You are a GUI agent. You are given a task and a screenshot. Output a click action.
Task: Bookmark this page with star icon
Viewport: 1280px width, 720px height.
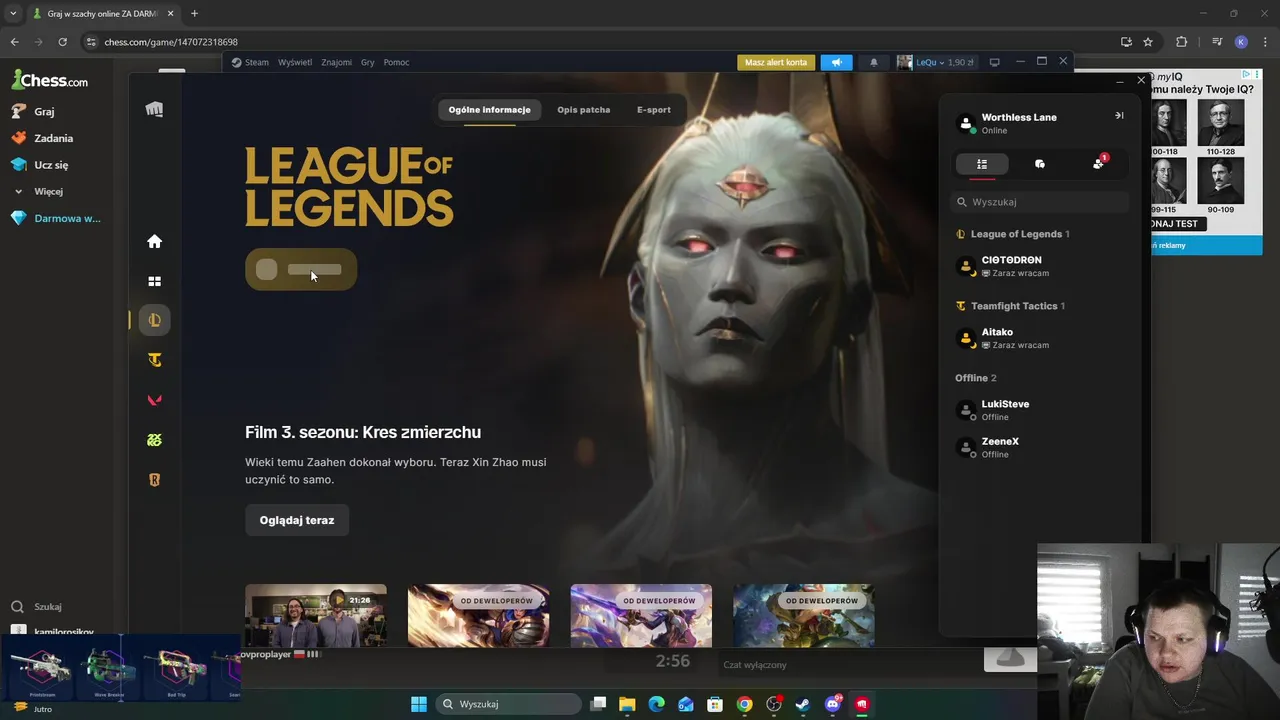point(1148,42)
